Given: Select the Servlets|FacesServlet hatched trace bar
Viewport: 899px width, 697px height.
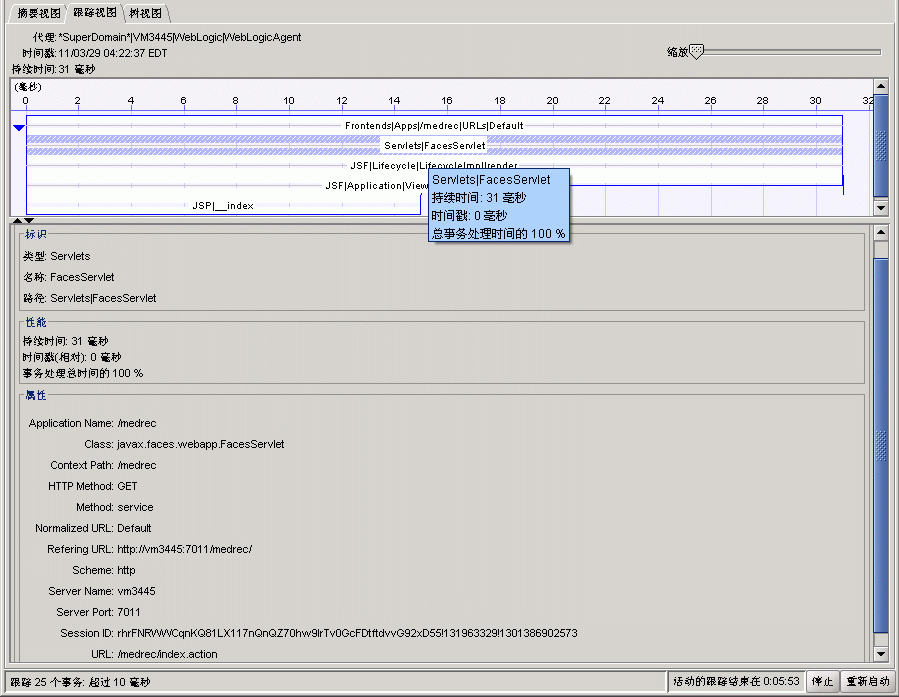Looking at the screenshot, I should point(434,146).
